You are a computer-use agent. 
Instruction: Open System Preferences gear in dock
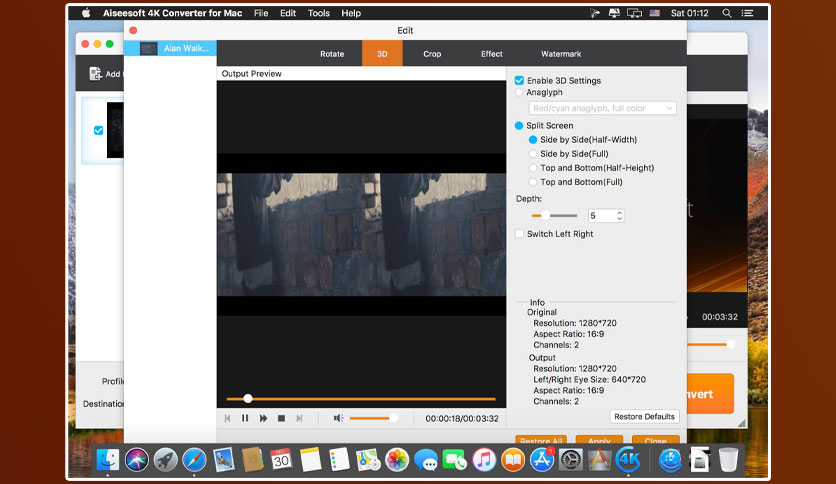tap(570, 459)
